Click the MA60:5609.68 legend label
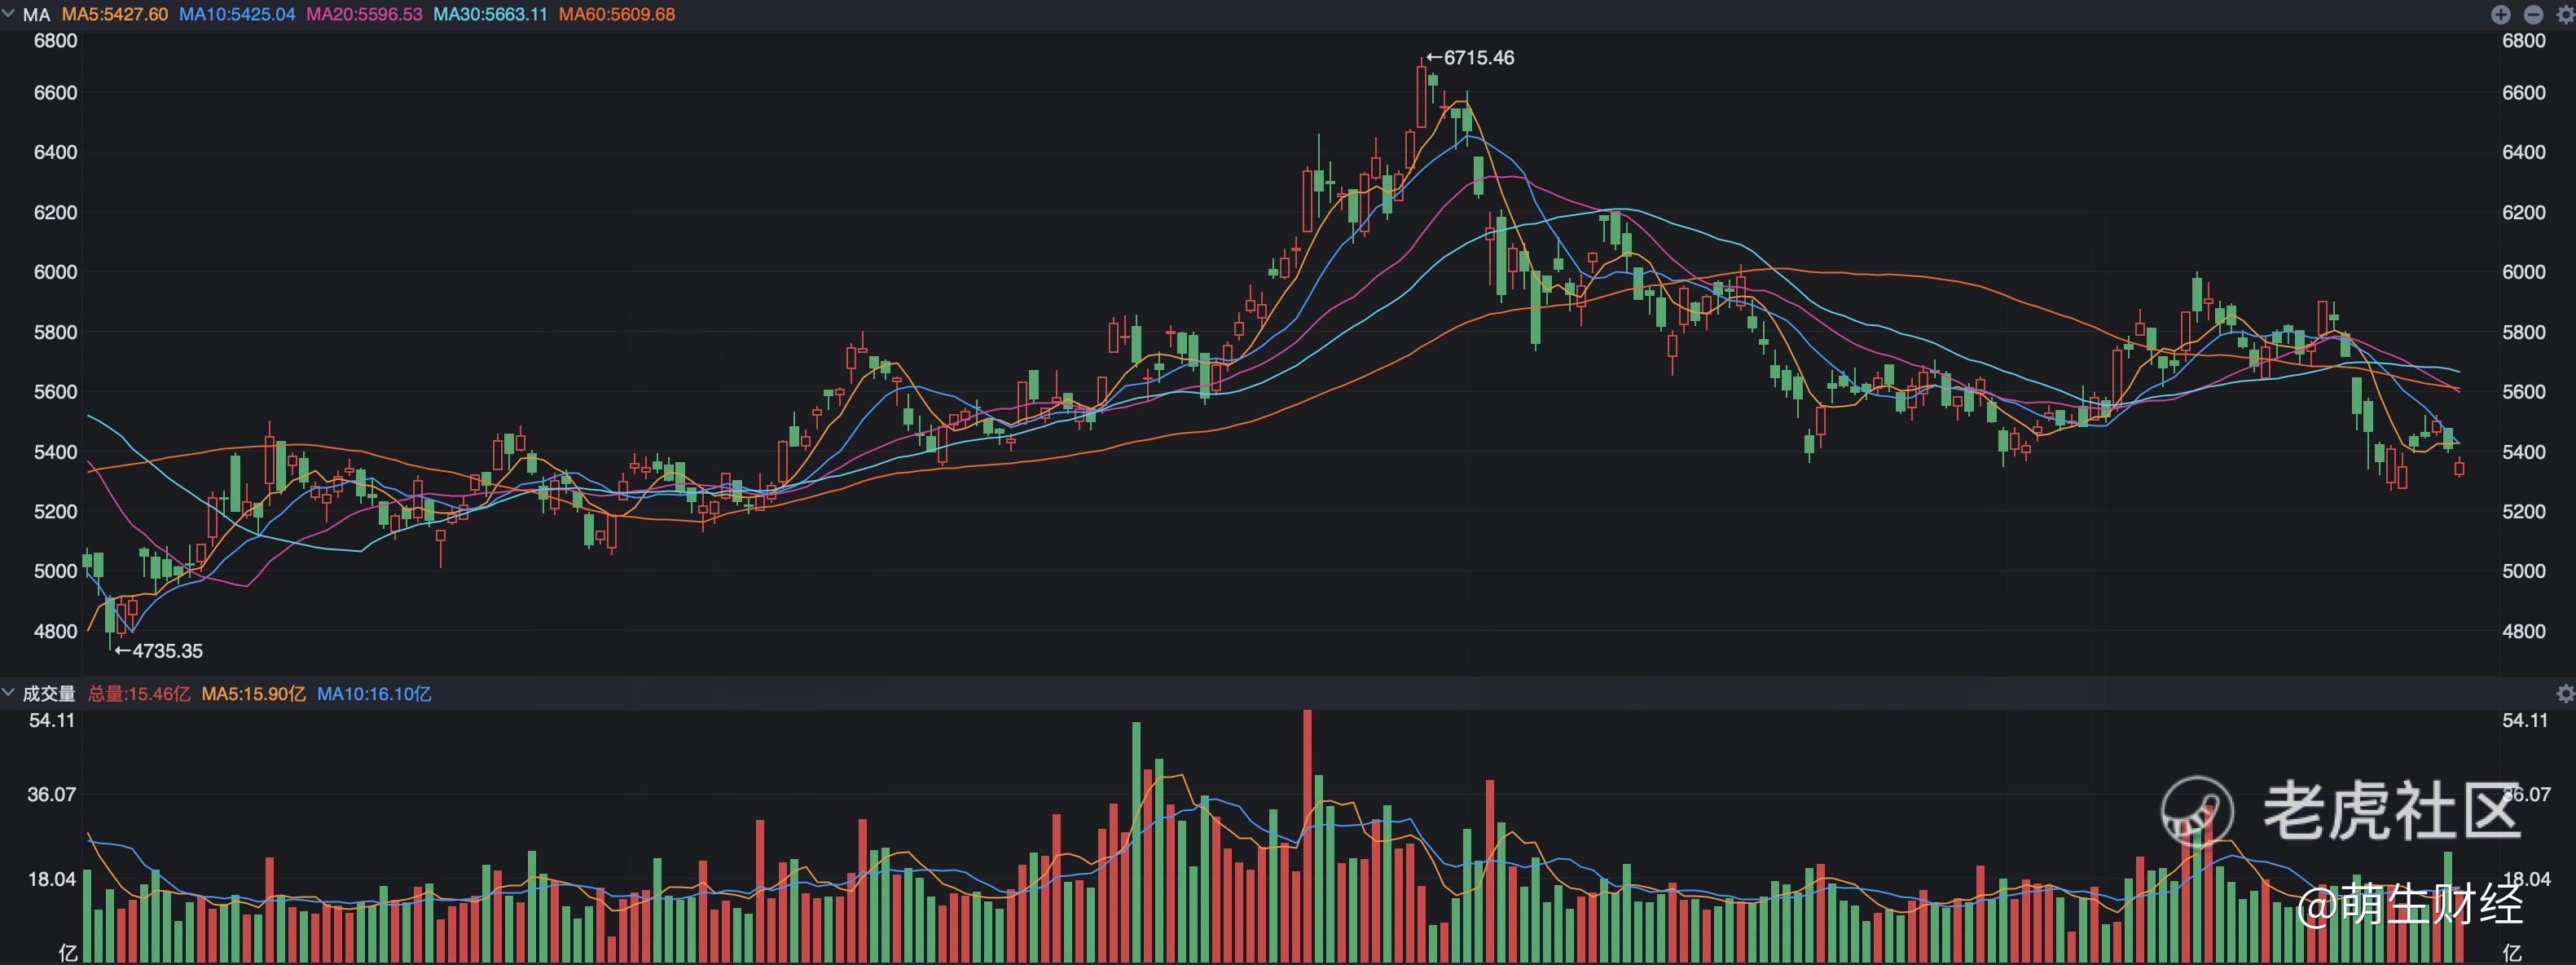This screenshot has height=965, width=2576. [x=617, y=15]
